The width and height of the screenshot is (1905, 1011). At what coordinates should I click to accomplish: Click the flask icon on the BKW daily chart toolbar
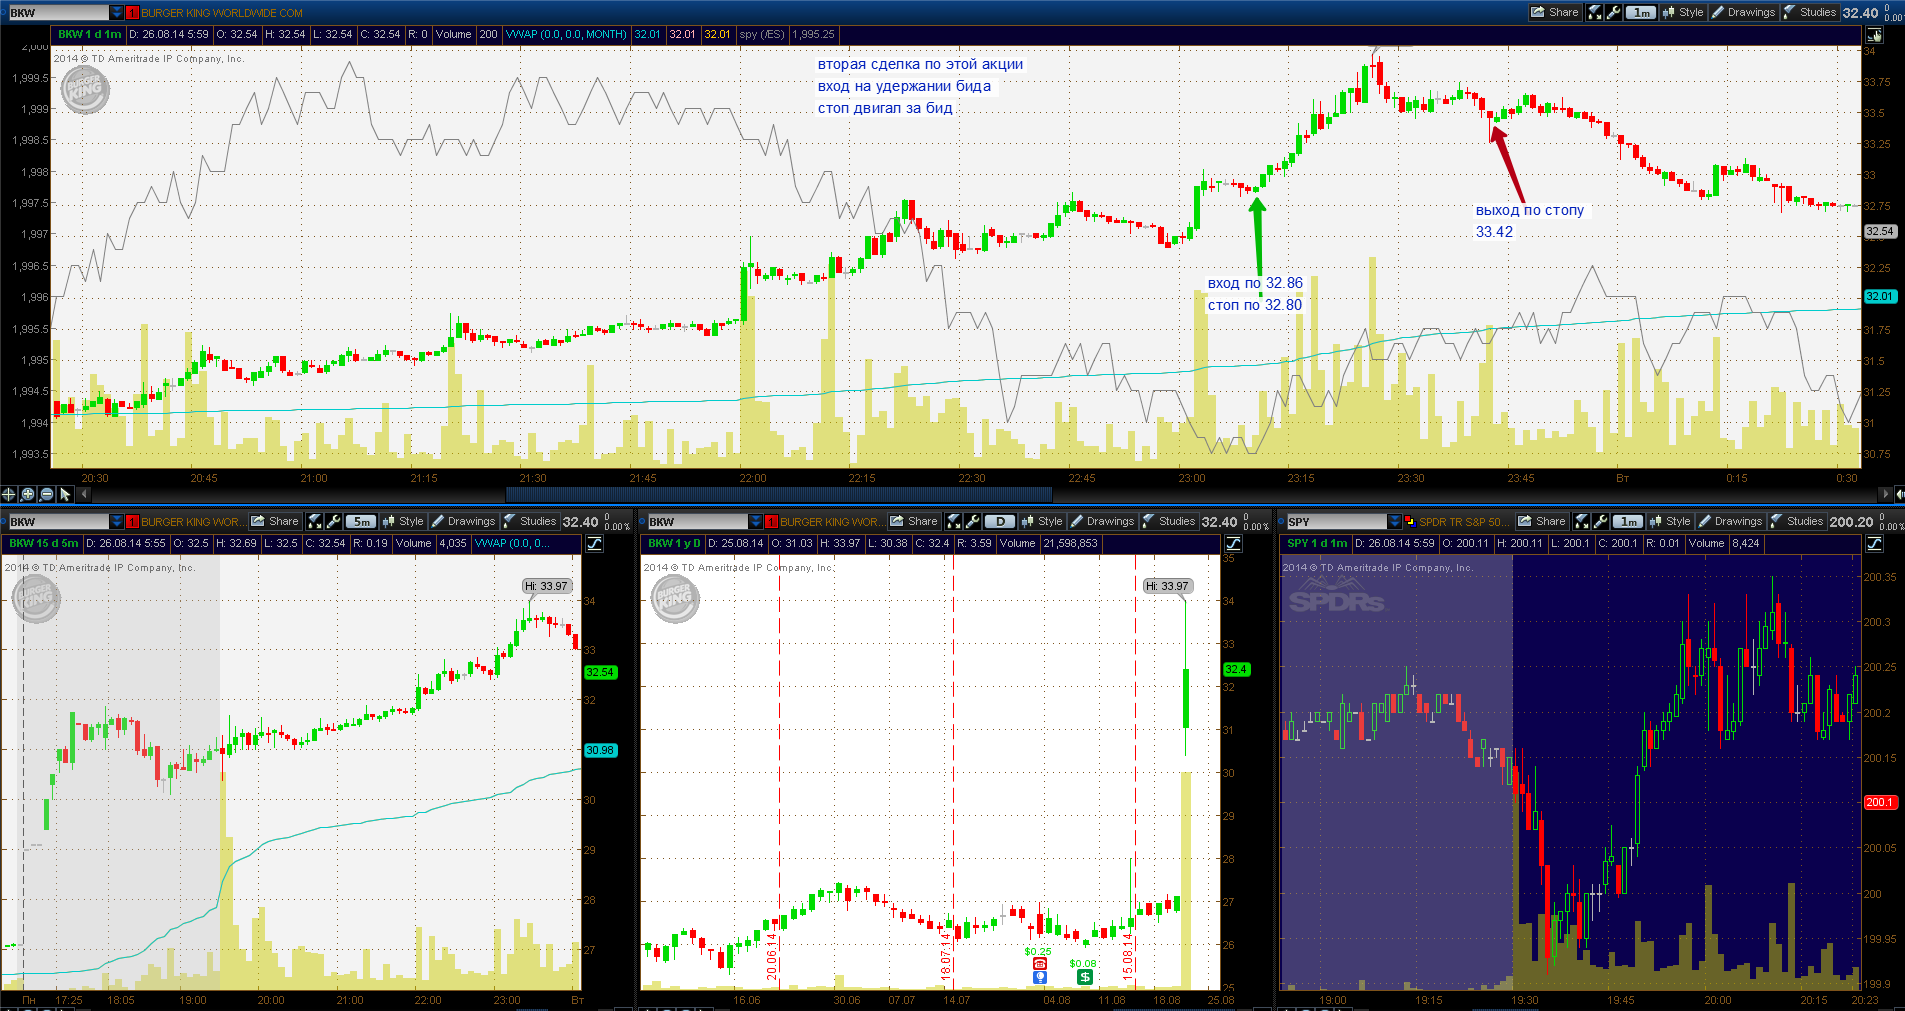(x=954, y=521)
